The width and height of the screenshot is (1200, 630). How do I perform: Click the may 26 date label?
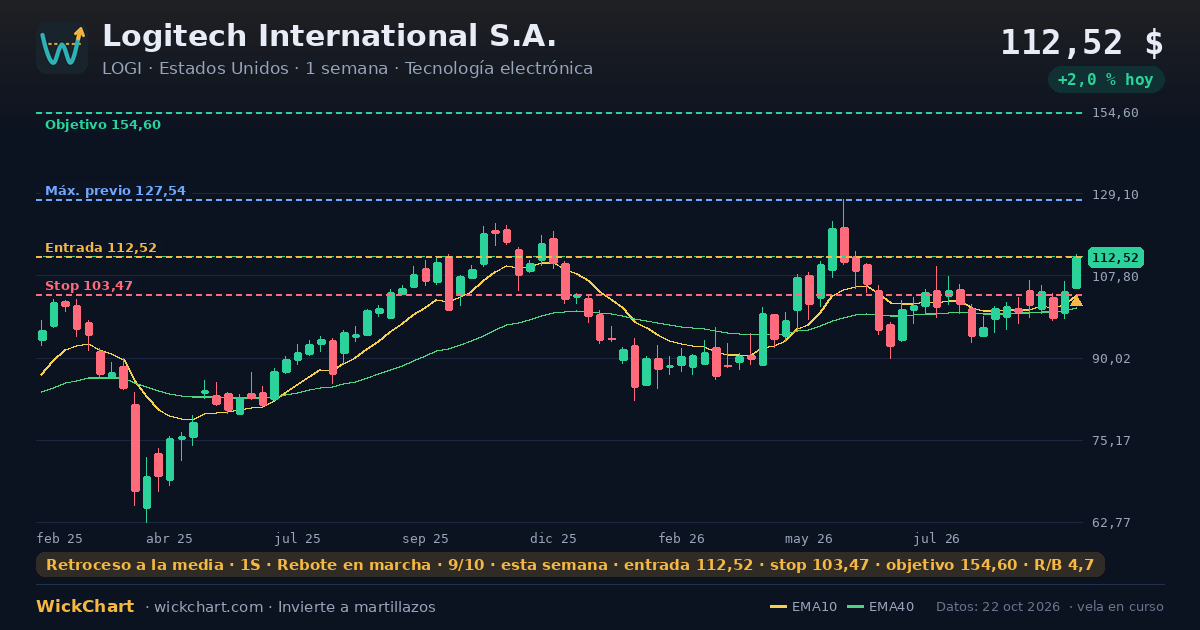tap(810, 538)
